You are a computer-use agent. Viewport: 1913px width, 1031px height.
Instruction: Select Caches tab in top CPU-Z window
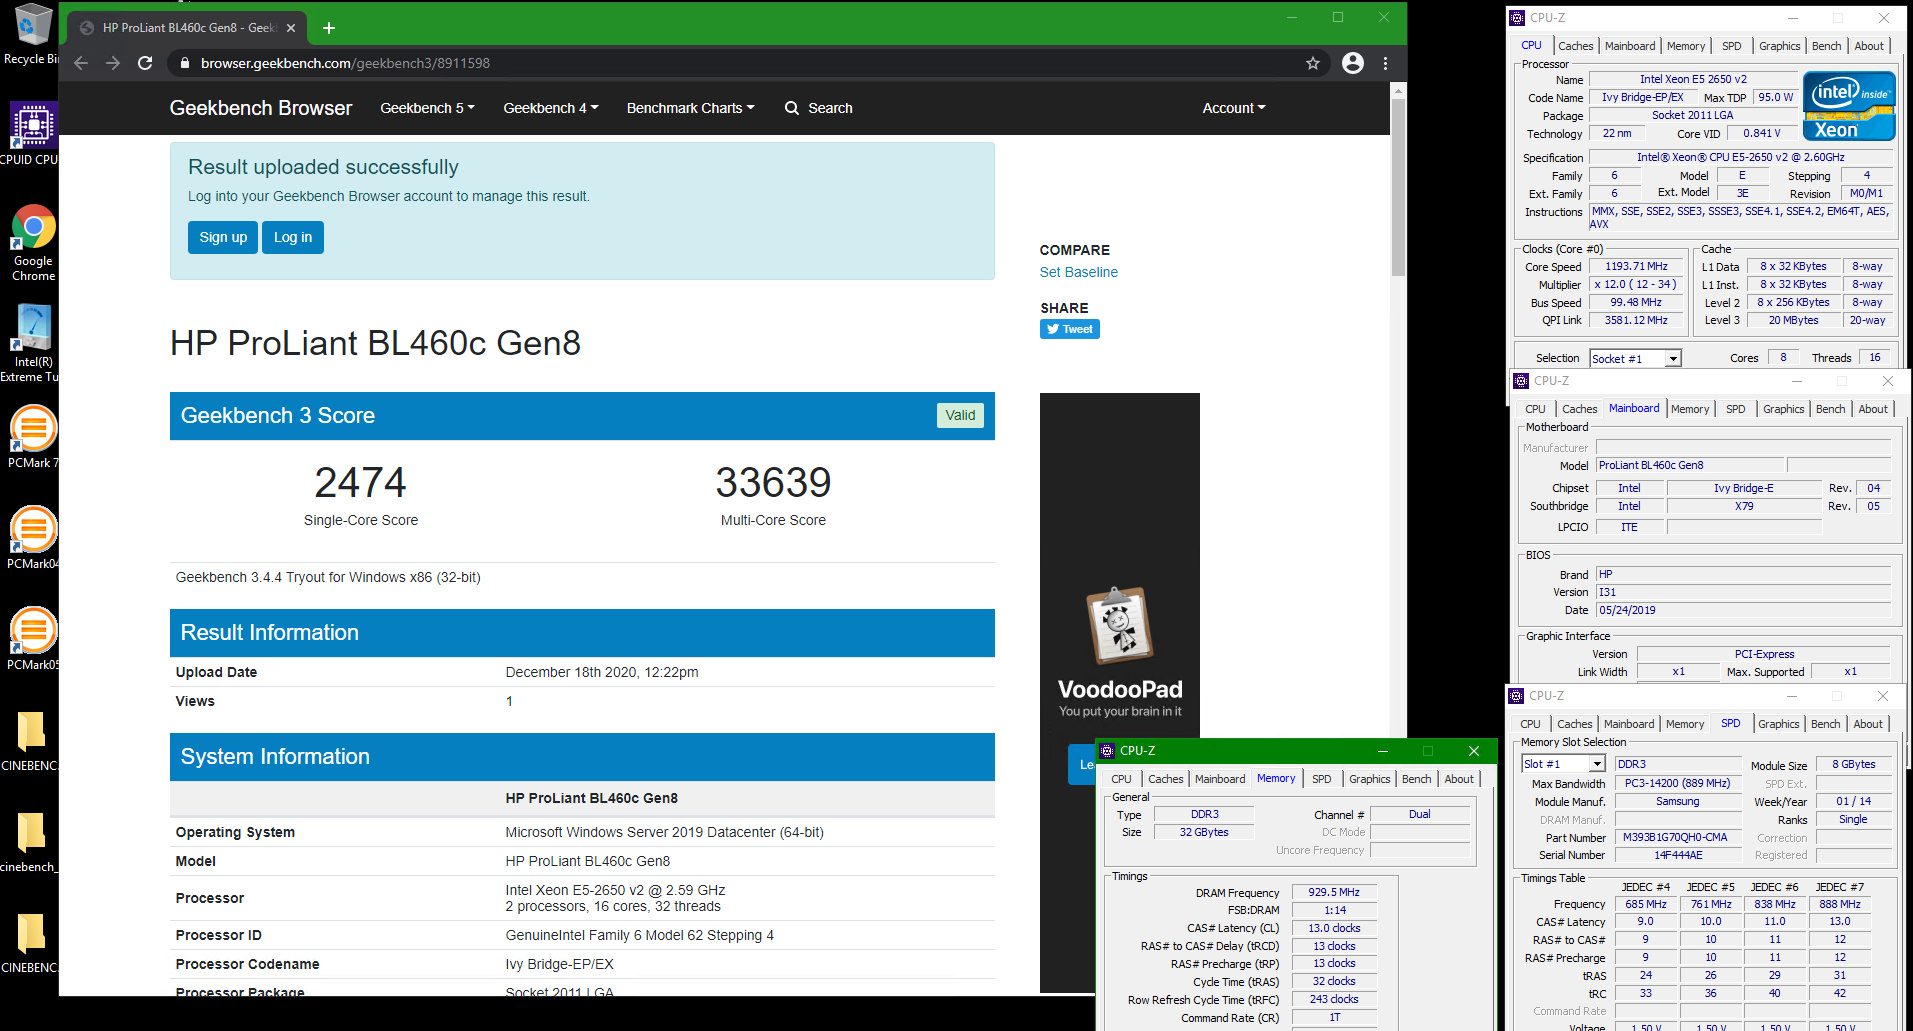click(x=1576, y=46)
